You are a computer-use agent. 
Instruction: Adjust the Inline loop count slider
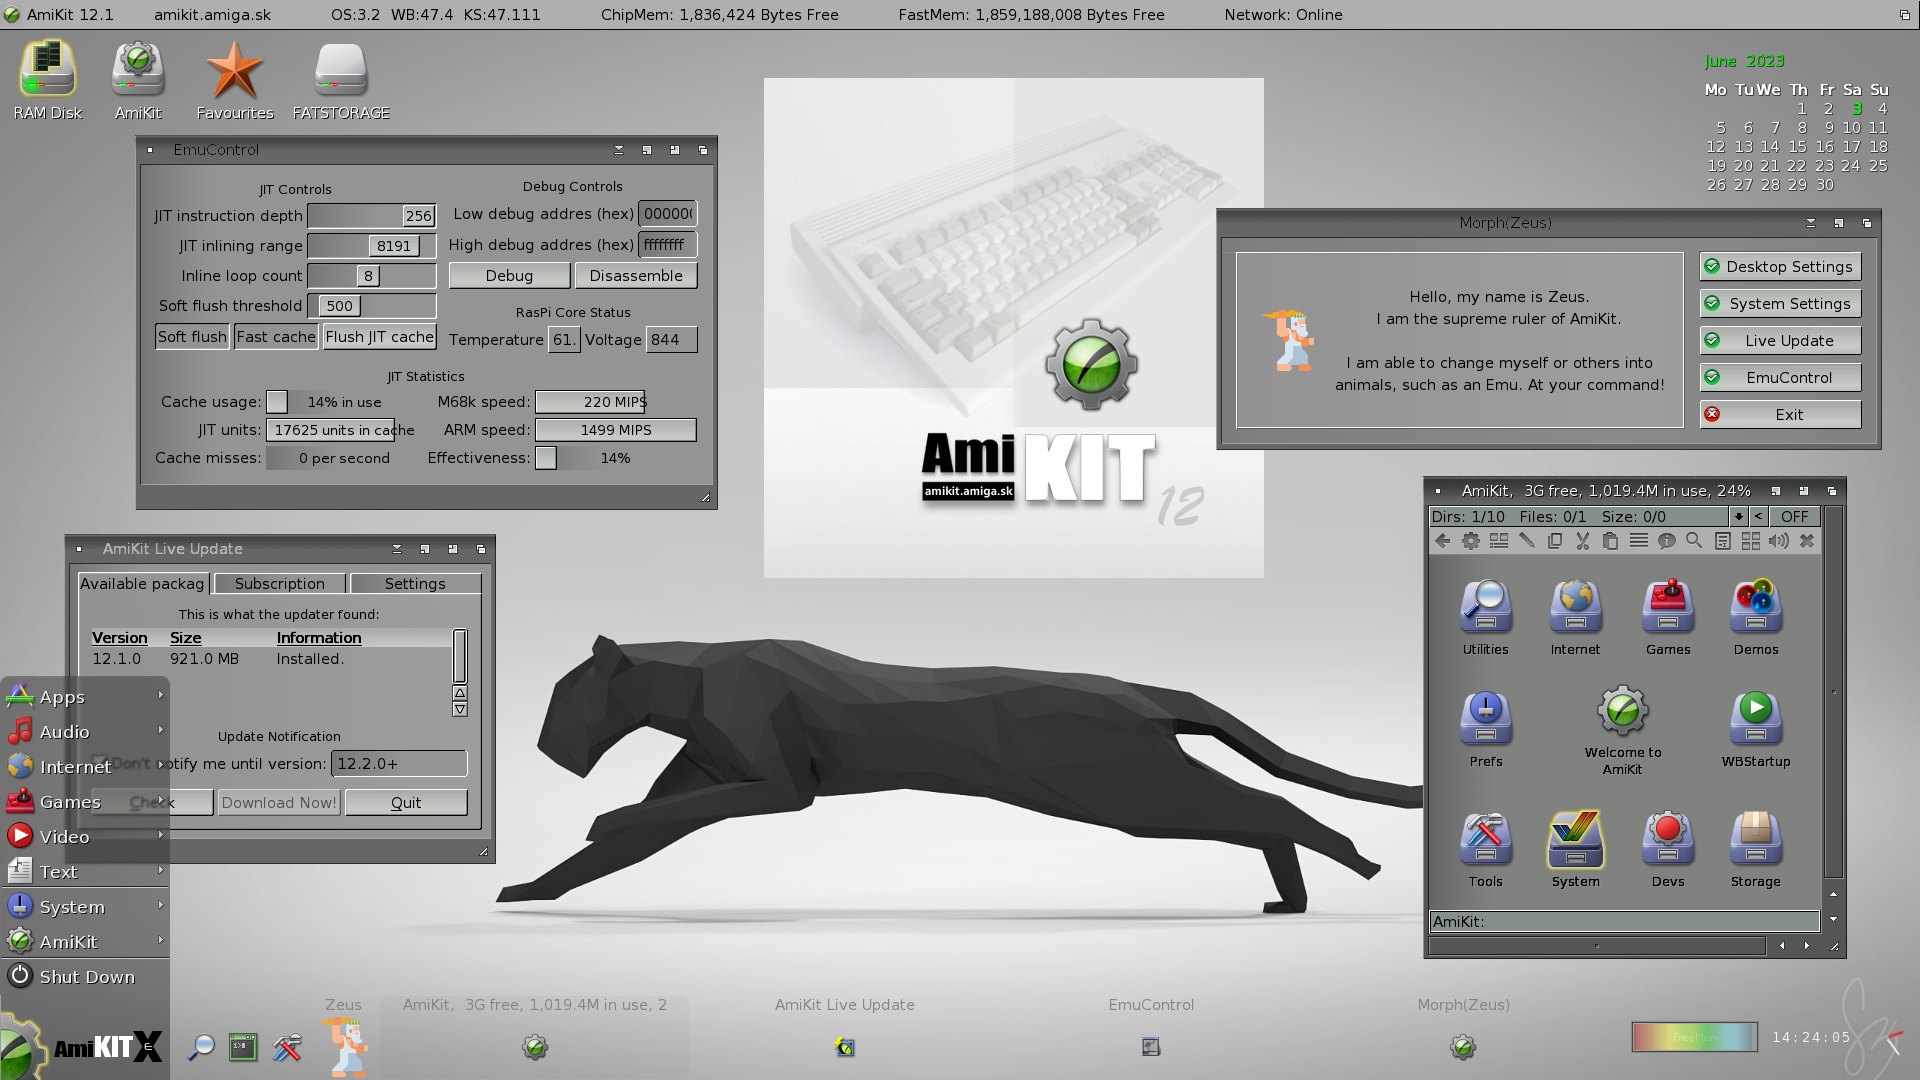(x=371, y=275)
